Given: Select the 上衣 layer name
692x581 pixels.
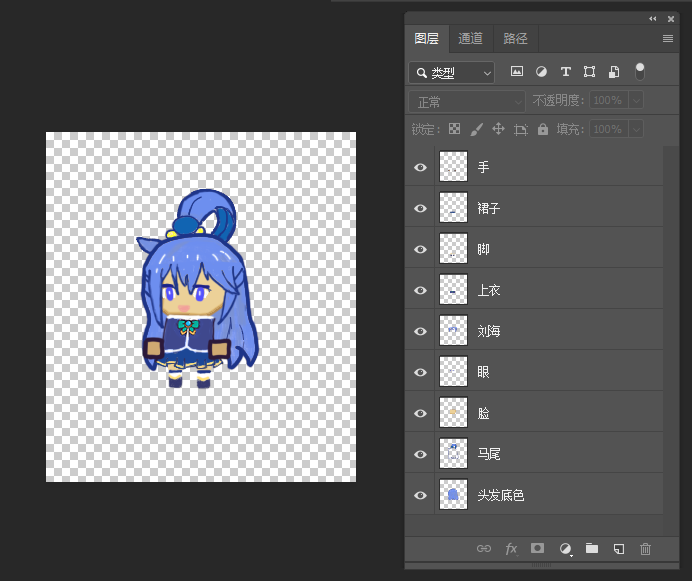Looking at the screenshot, I should click(489, 290).
